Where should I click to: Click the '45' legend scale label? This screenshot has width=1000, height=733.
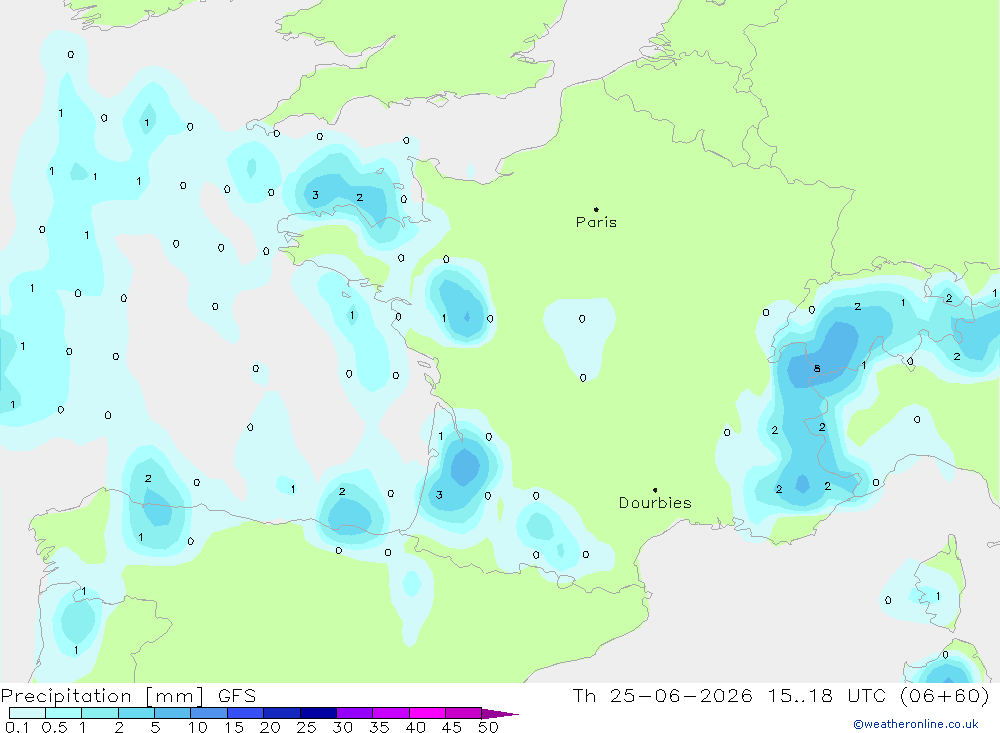(x=452, y=727)
